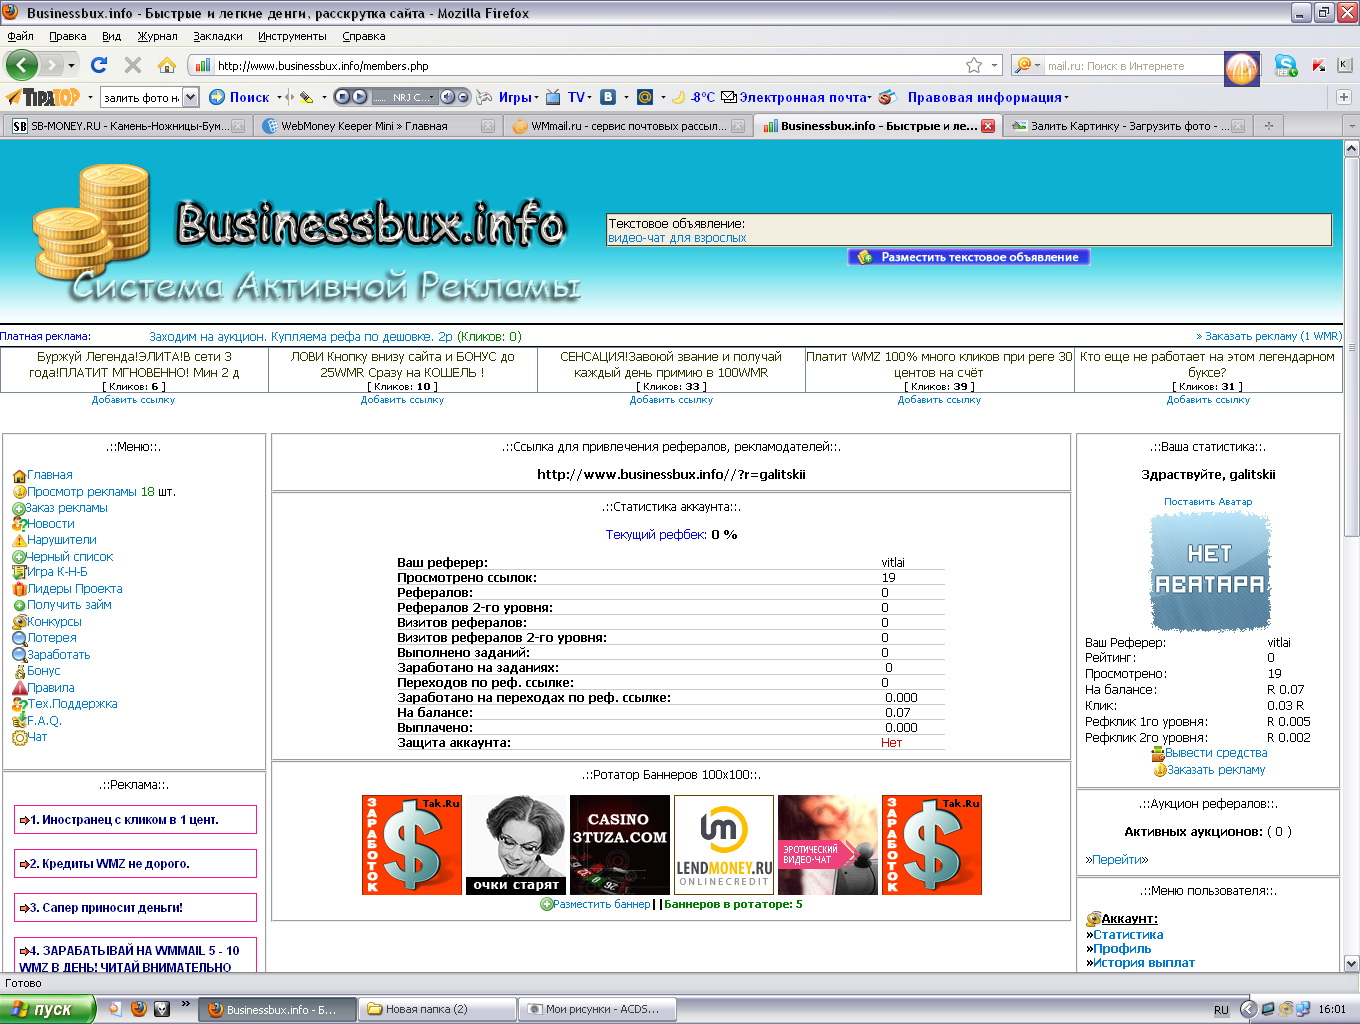Expand the URL bar history dropdown
1360x1024 pixels.
[x=995, y=65]
